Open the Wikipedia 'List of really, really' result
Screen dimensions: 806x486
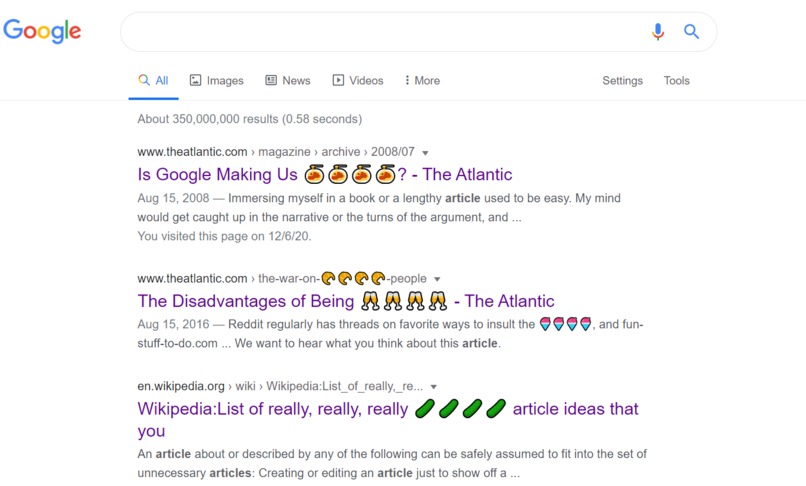point(388,419)
